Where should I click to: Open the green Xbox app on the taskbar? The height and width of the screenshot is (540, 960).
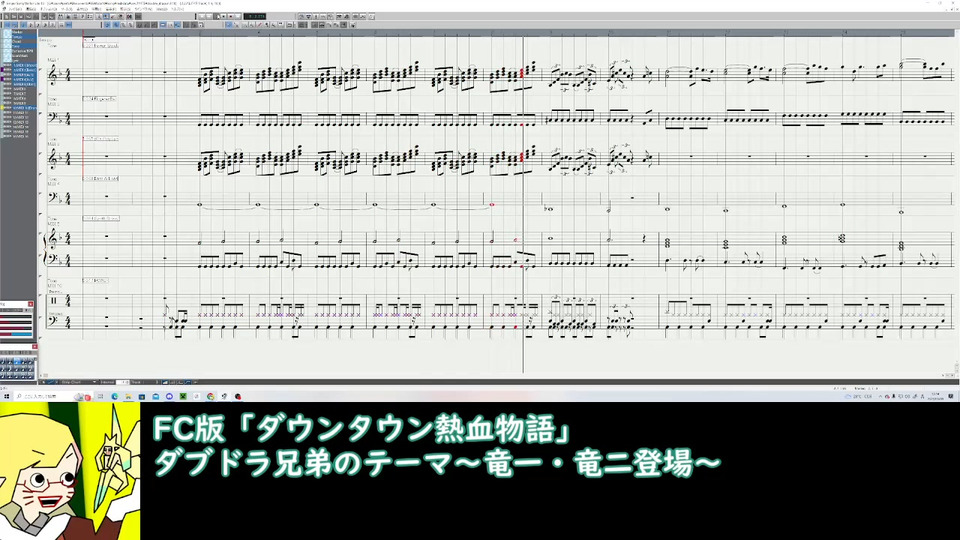click(x=182, y=397)
